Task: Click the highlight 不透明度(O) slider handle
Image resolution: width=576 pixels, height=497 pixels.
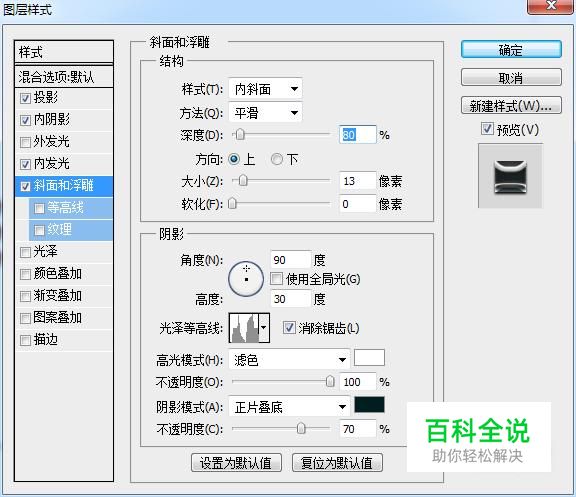Action: point(330,382)
